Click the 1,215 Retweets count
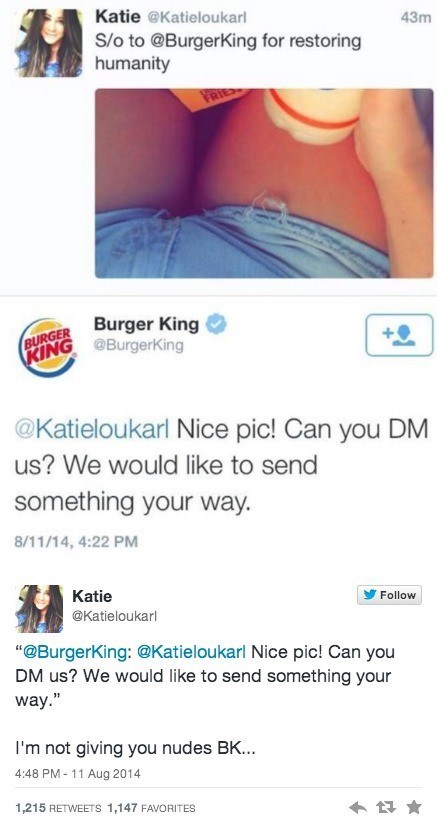437x823 pixels. [x=58, y=808]
